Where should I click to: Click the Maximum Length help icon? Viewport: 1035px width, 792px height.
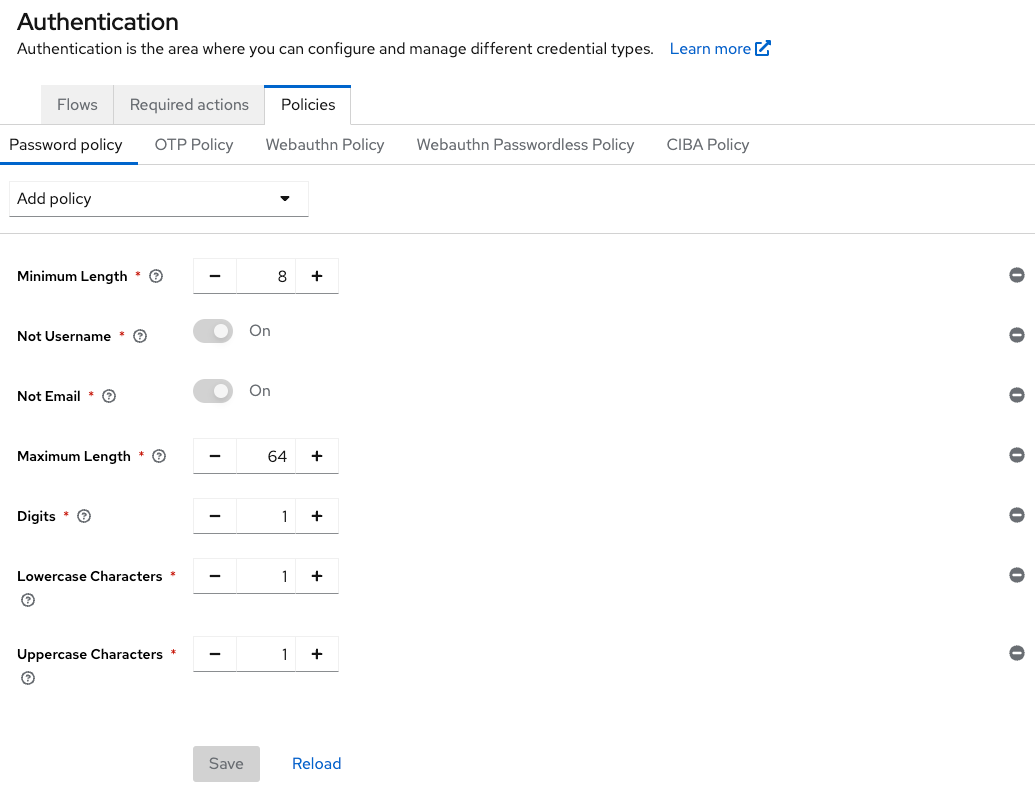pos(158,456)
